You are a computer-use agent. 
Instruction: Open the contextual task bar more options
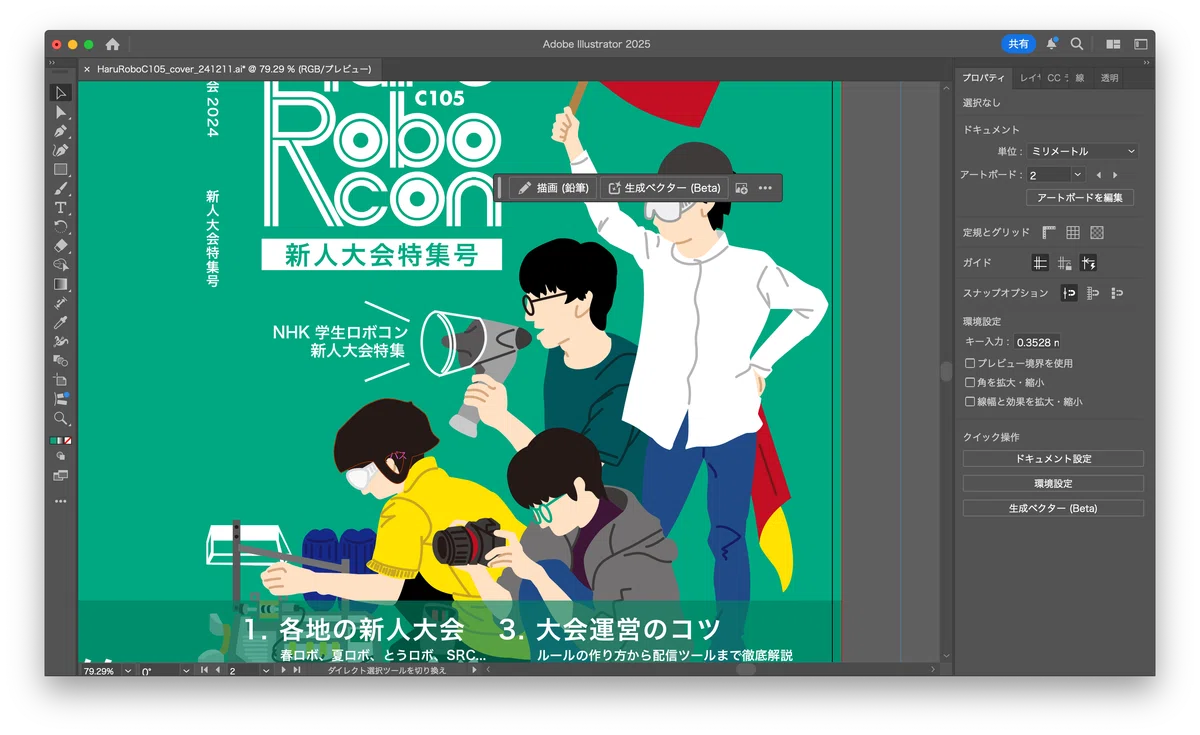pyautogui.click(x=766, y=188)
